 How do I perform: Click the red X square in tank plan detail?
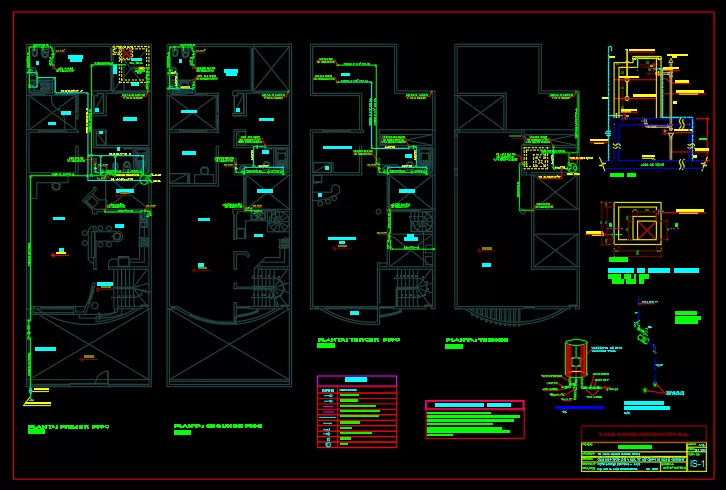click(645, 230)
